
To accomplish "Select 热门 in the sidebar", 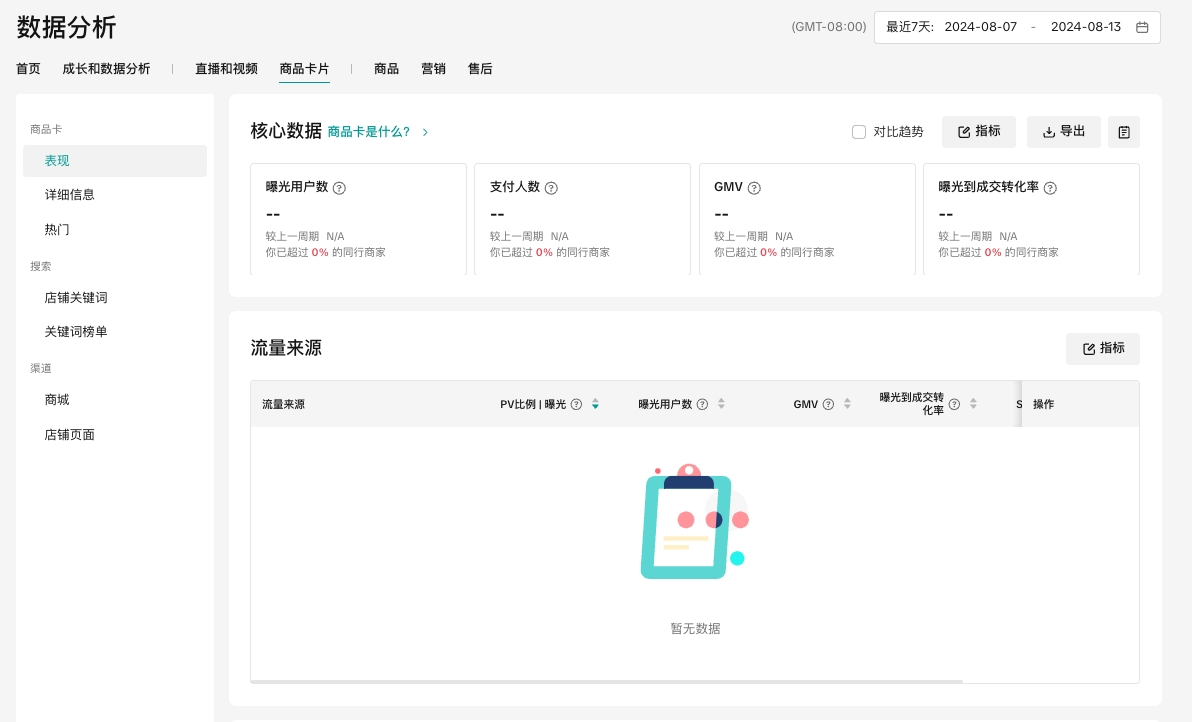I will 57,229.
